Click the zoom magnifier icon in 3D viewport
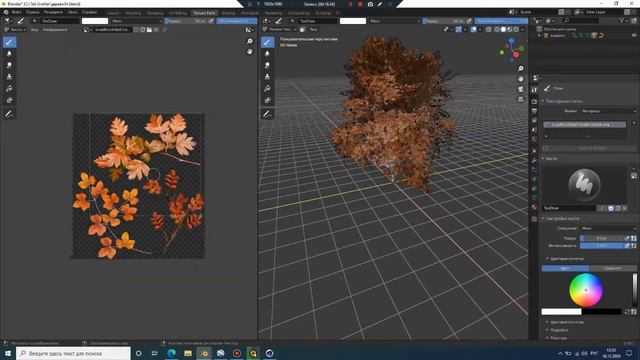This screenshot has height=360, width=640. [520, 69]
